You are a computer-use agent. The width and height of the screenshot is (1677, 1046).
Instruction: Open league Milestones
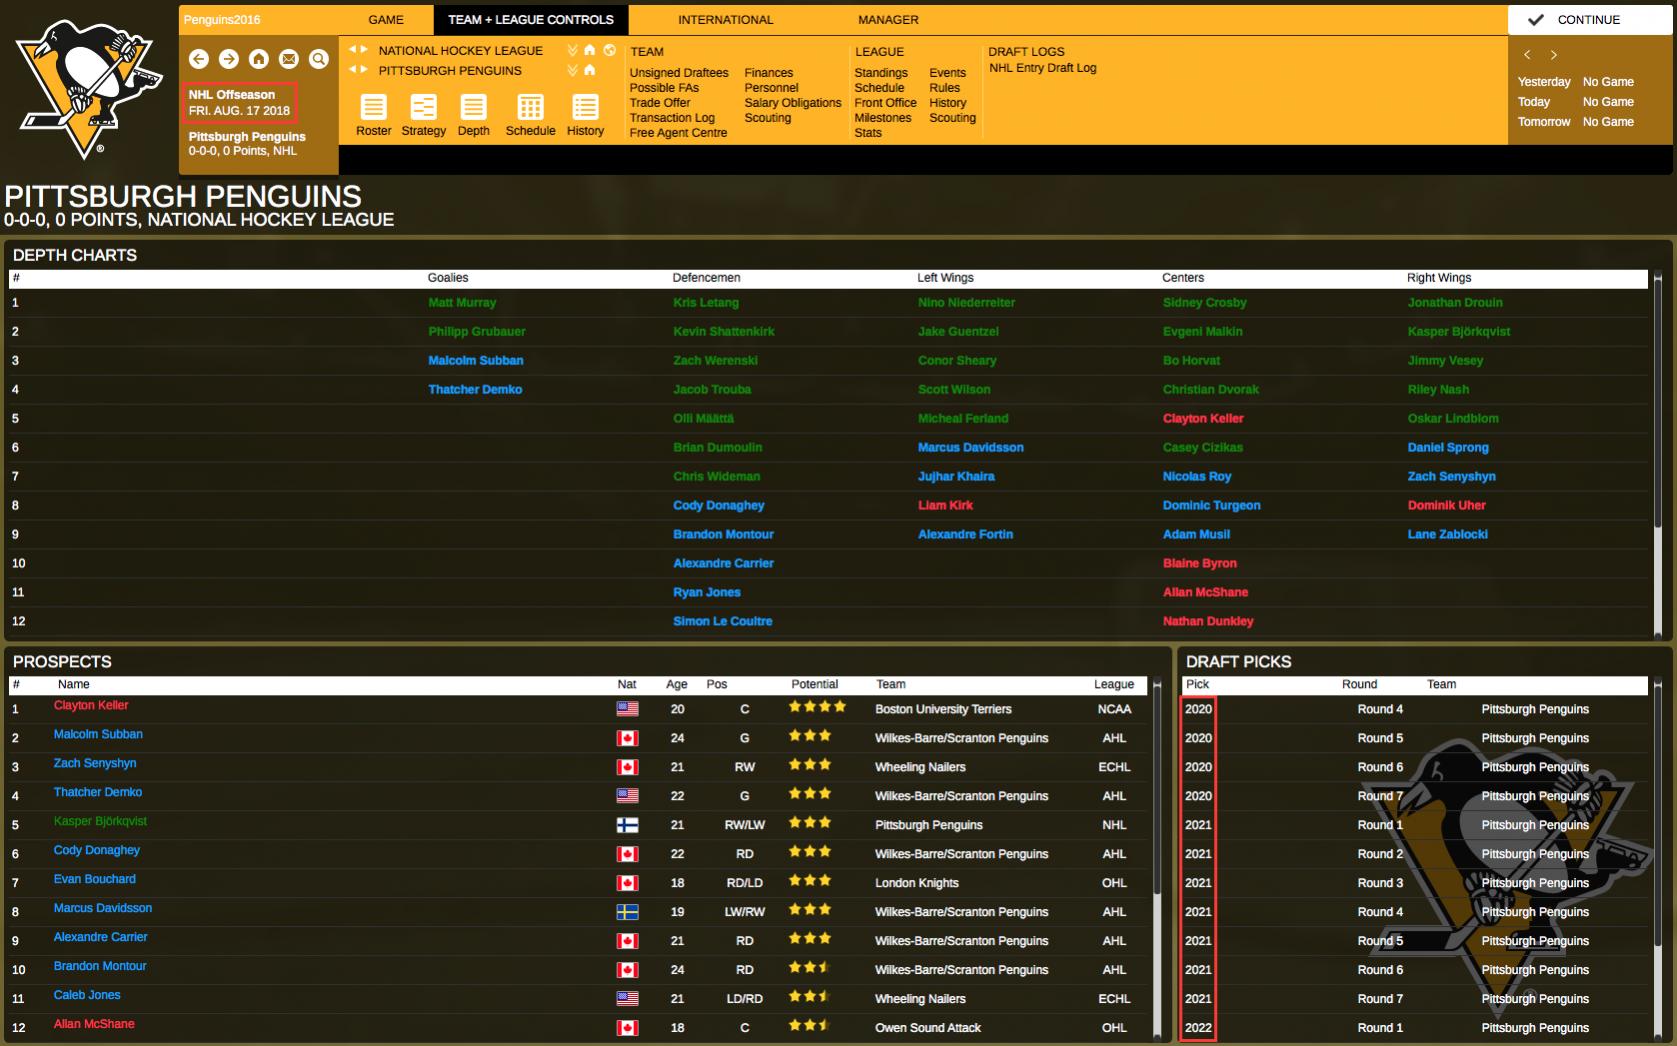(x=883, y=118)
